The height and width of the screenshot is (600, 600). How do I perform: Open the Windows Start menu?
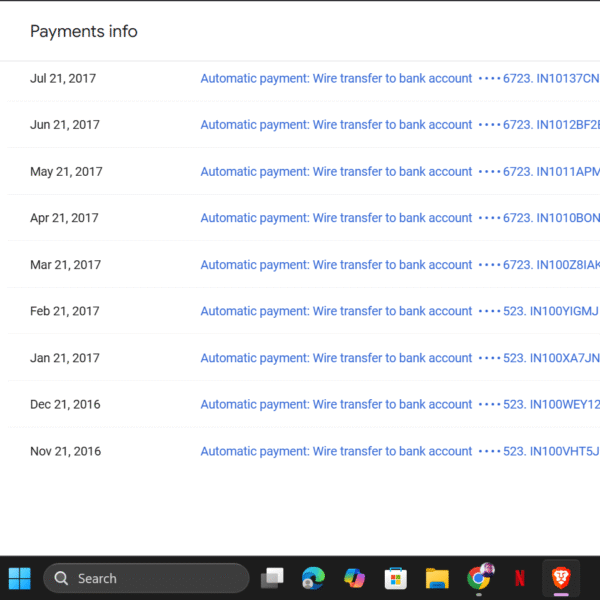click(20, 578)
